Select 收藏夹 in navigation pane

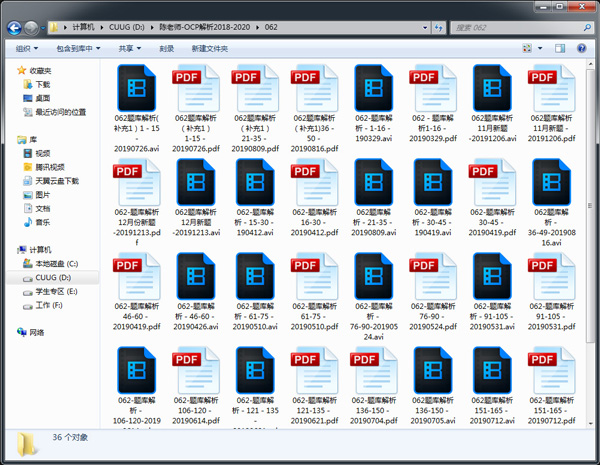point(34,70)
